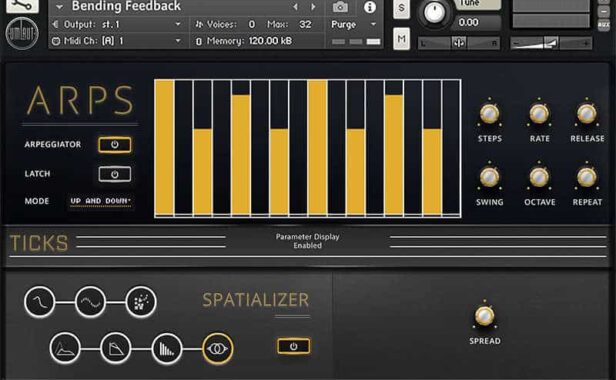Mute the instrument with M button
The height and width of the screenshot is (380, 616).
(402, 39)
